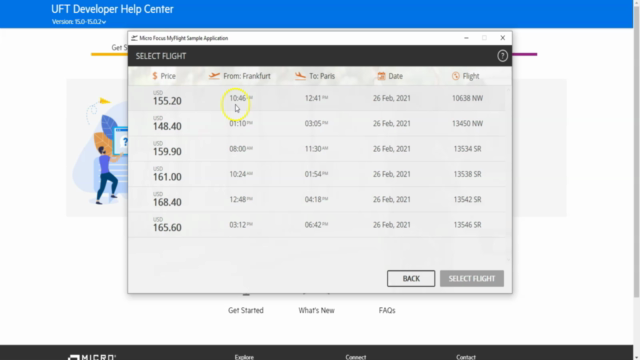This screenshot has width=640, height=360.
Task: Select the flight priced 148.40
Action: pyautogui.click(x=317, y=124)
